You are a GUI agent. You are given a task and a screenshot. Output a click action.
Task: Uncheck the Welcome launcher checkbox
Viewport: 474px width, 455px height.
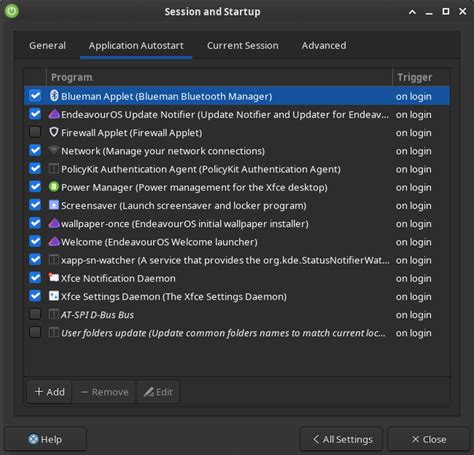point(35,242)
